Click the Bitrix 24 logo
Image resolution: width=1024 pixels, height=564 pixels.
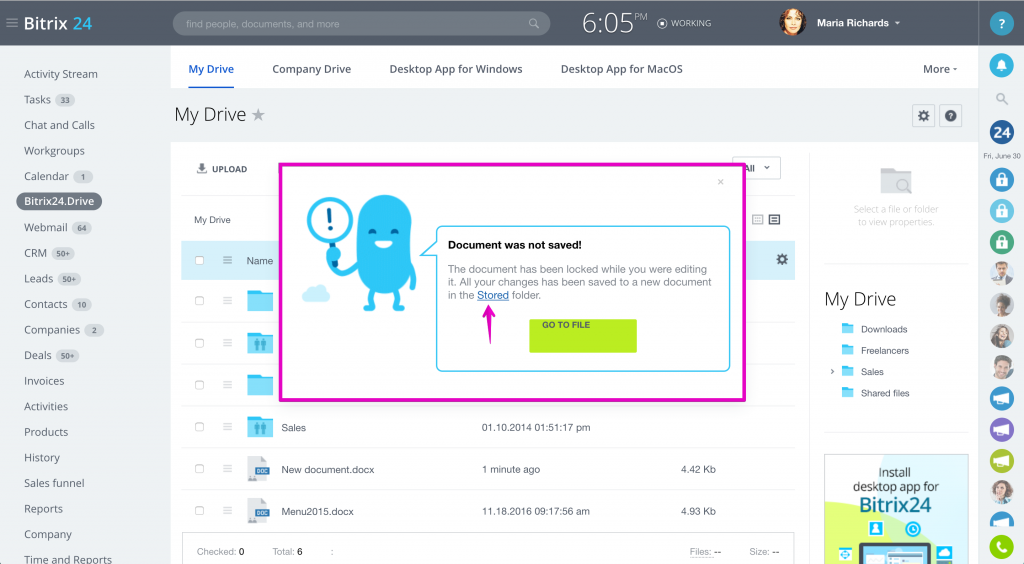point(58,24)
